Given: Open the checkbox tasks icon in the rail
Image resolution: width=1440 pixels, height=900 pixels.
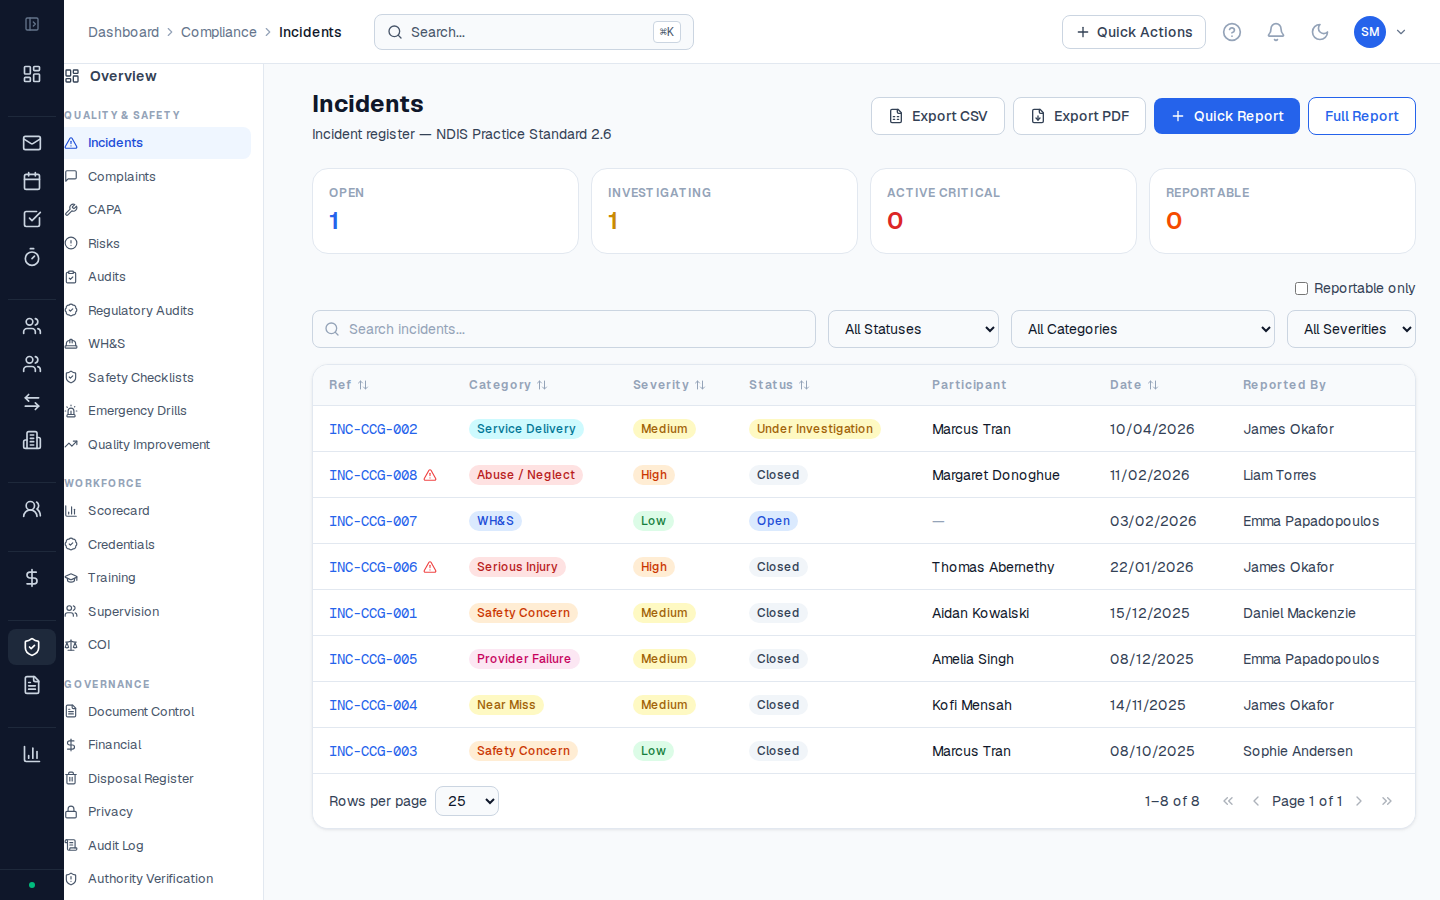Looking at the screenshot, I should tap(32, 219).
